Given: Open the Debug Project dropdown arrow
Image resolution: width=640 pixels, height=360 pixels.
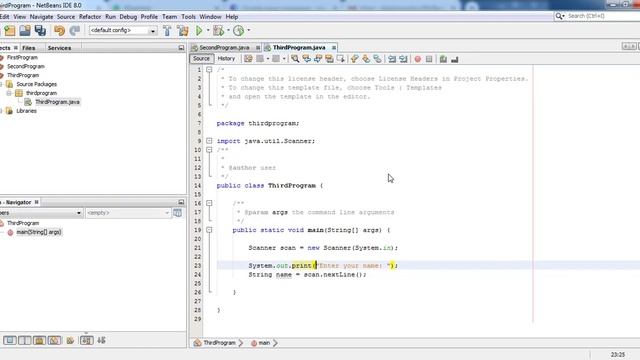Looking at the screenshot, I should click(228, 30).
